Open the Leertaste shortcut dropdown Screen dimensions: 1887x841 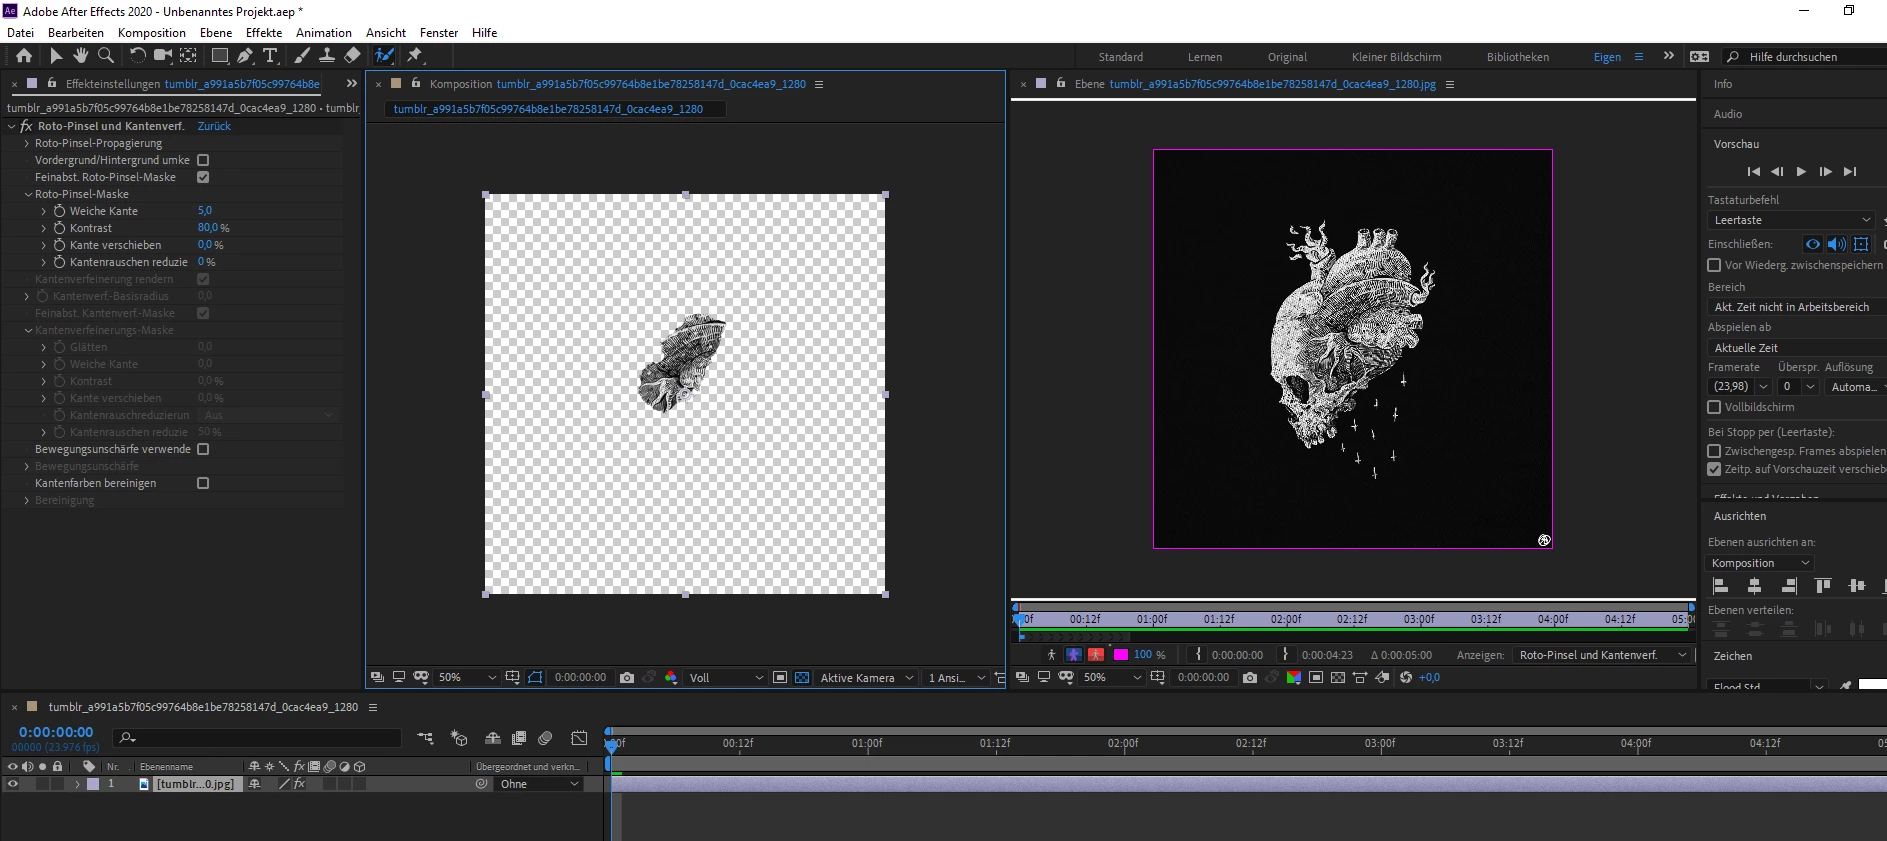pos(1791,220)
